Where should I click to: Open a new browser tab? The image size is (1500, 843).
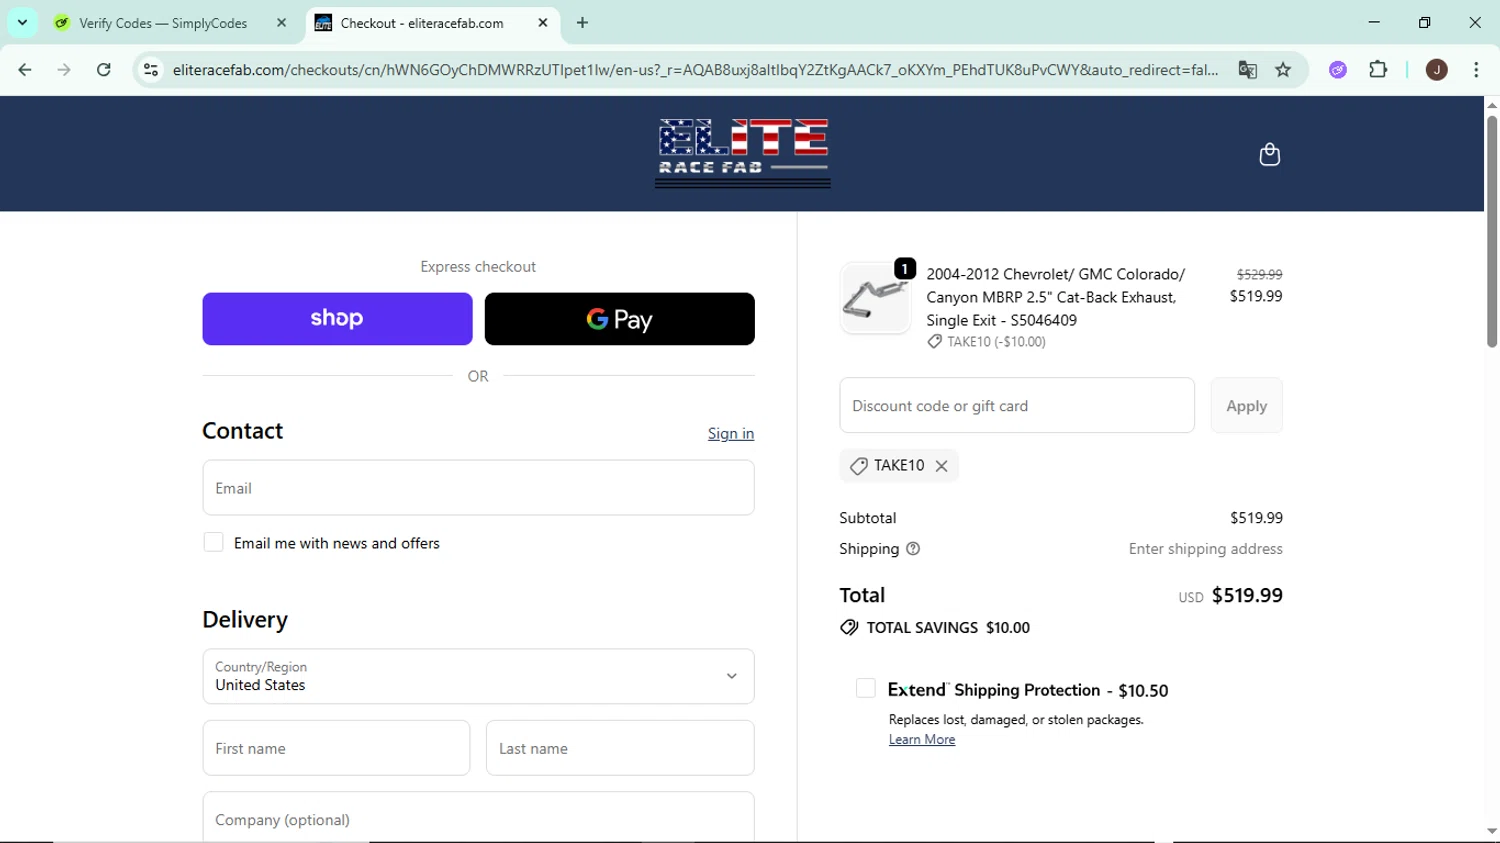[x=582, y=22]
